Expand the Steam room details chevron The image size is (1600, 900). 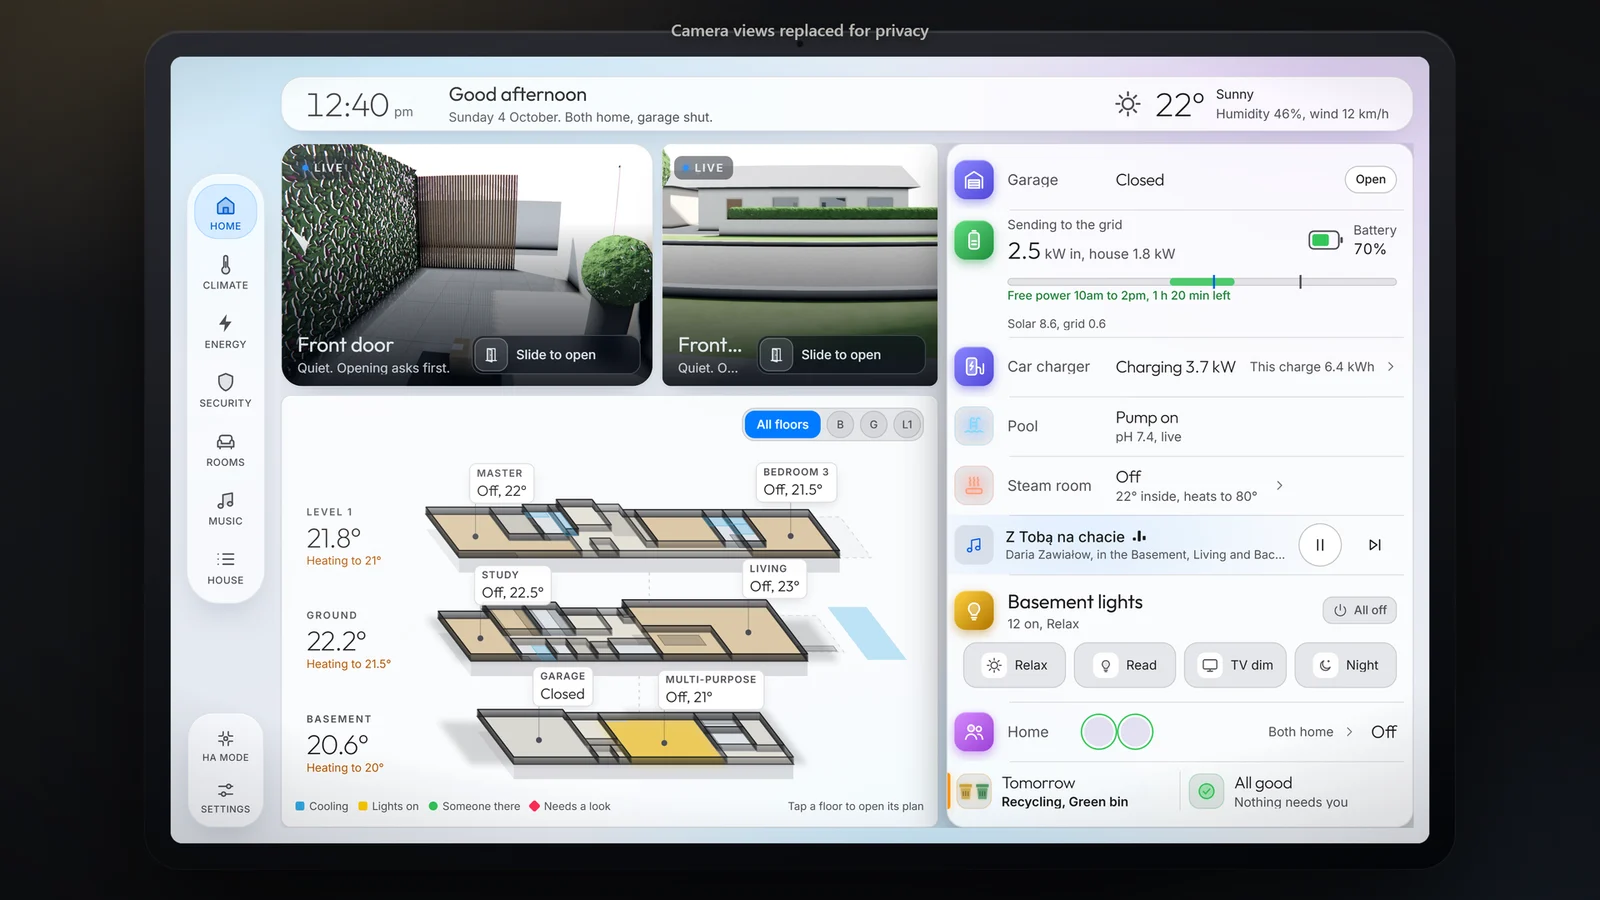[x=1279, y=486]
